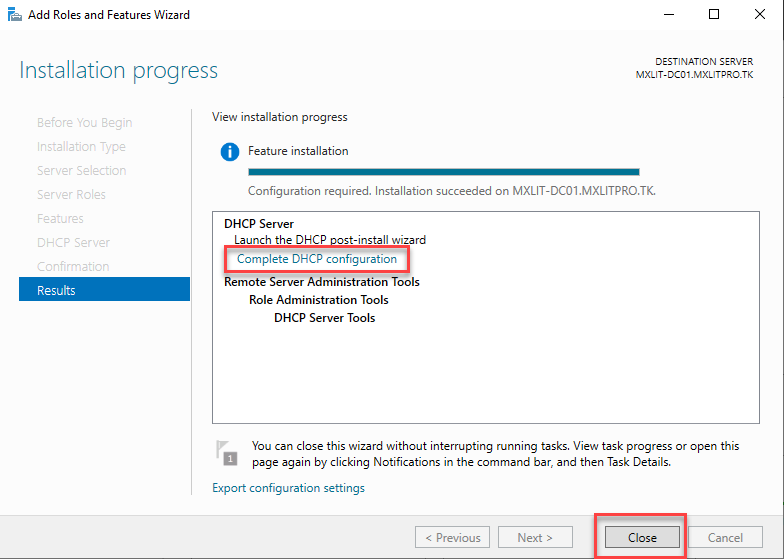Viewport: 784px width, 559px height.
Task: Click the blue information icon beside Feature installation
Action: (230, 152)
